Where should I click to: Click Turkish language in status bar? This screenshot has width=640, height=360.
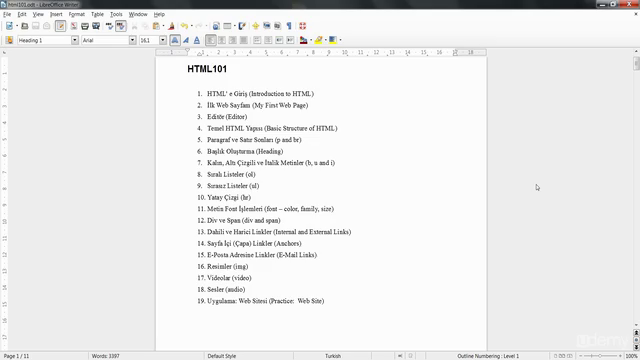pos(333,356)
